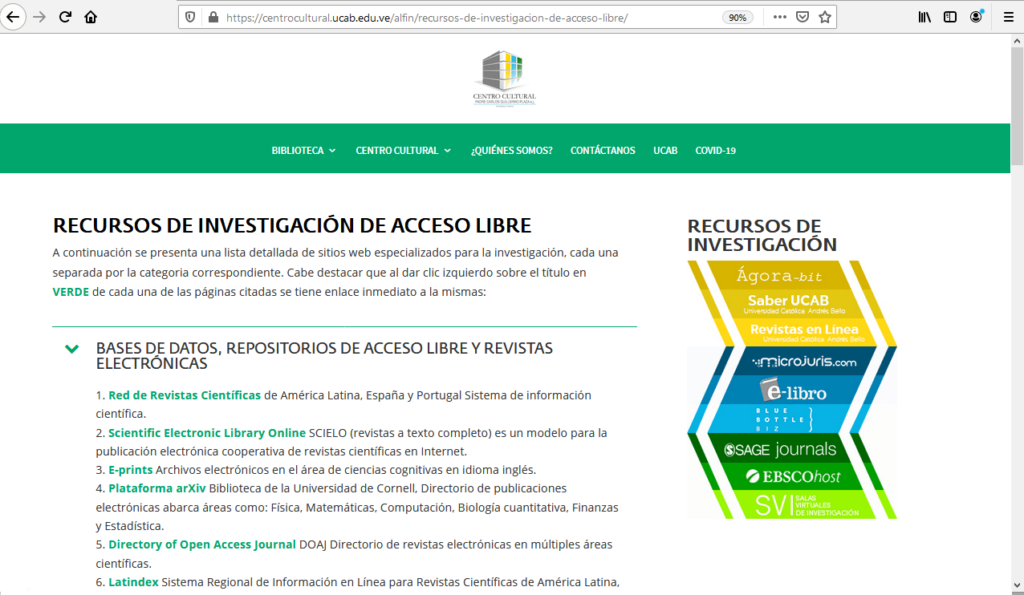
Task: Go to browser home page icon
Action: point(91,17)
